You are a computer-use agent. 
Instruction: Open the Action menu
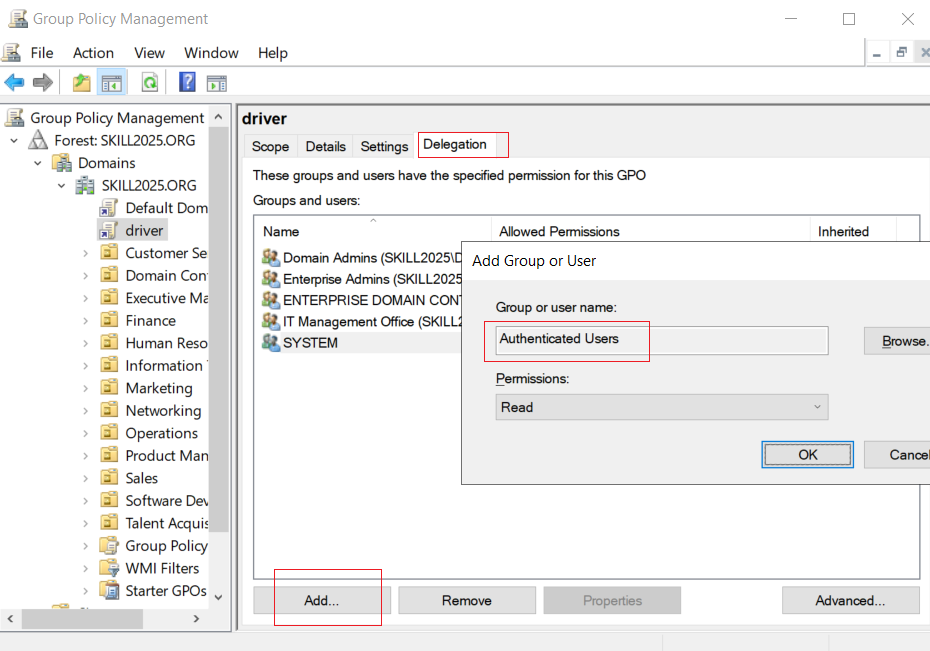[x=93, y=53]
